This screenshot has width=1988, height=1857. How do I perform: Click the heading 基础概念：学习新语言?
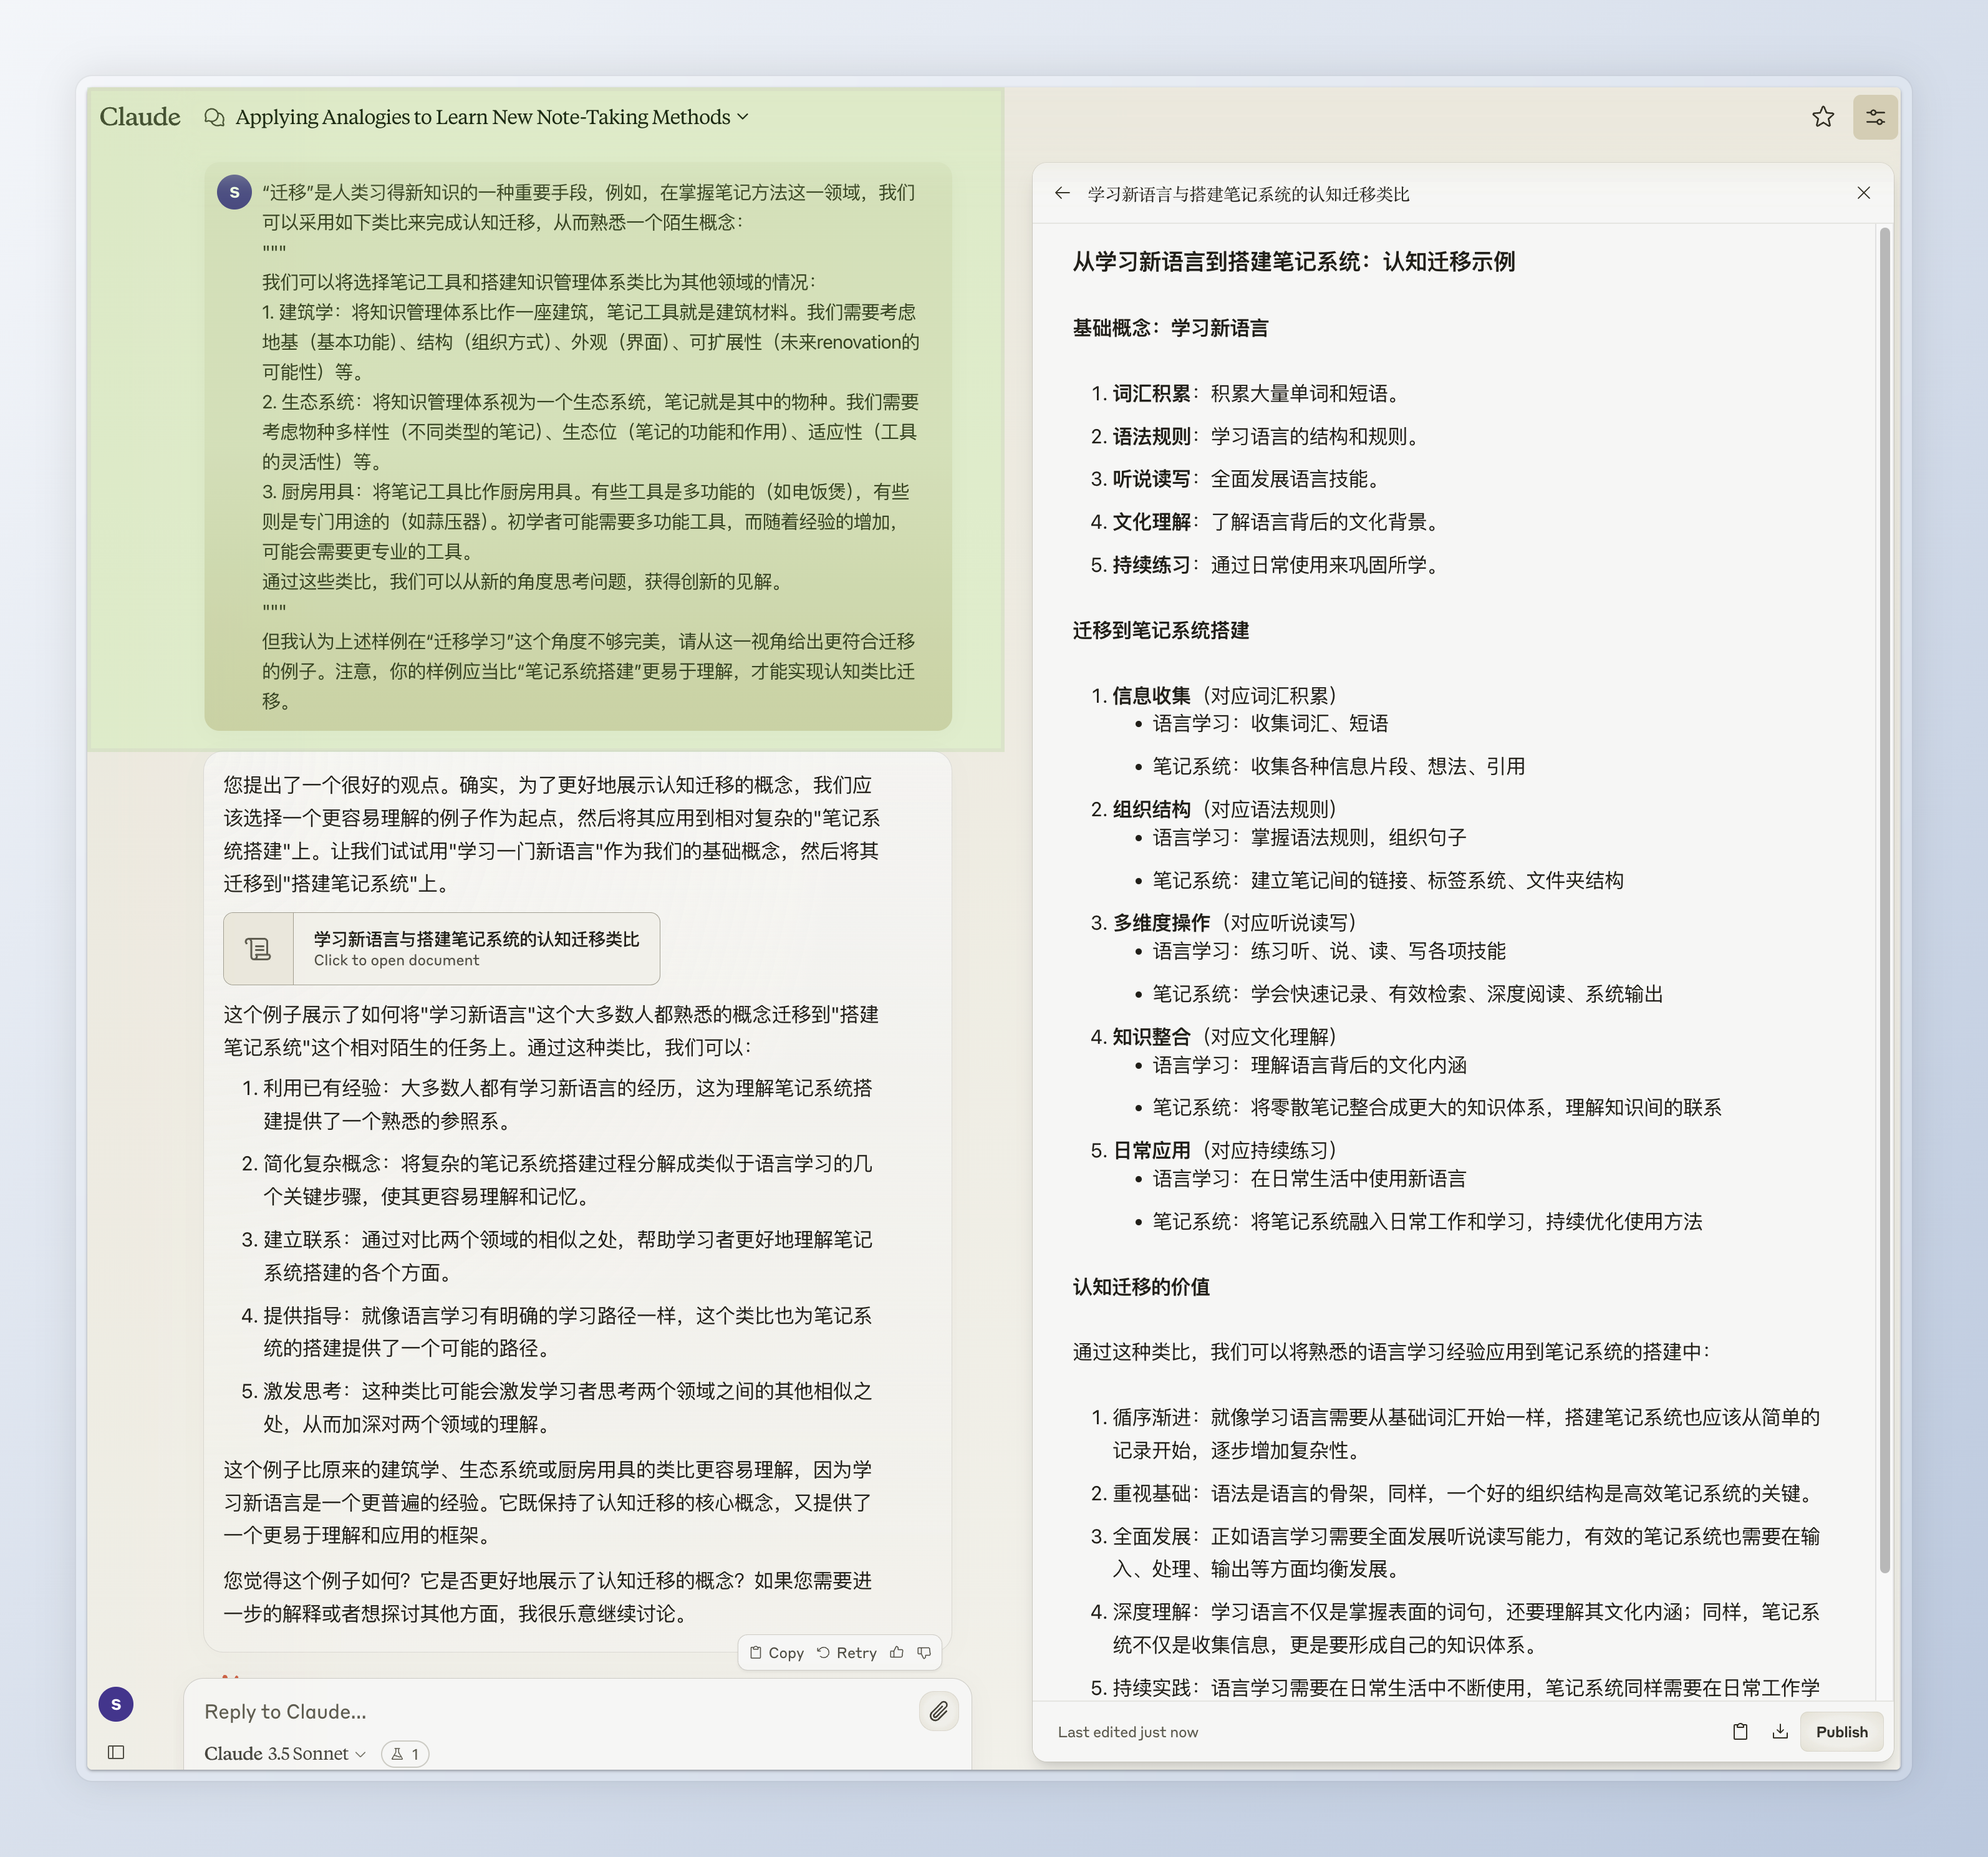[x=1170, y=328]
